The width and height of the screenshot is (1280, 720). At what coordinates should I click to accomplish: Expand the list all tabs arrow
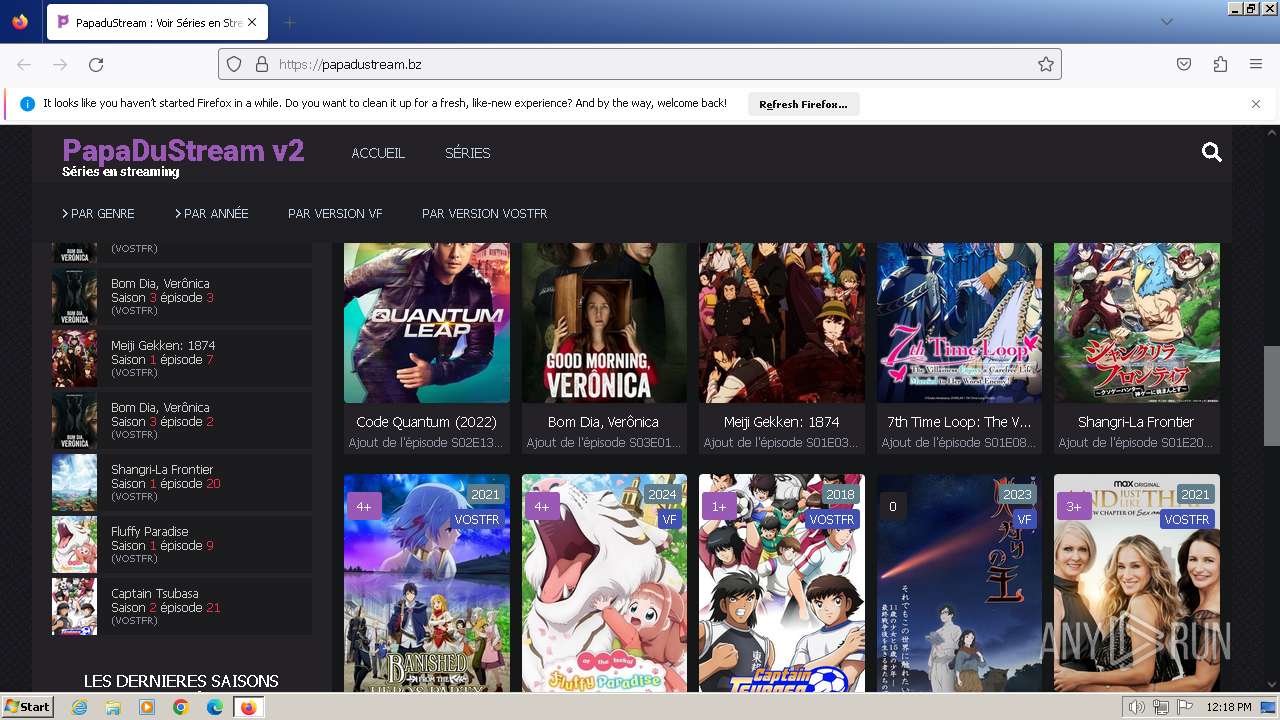click(1166, 22)
